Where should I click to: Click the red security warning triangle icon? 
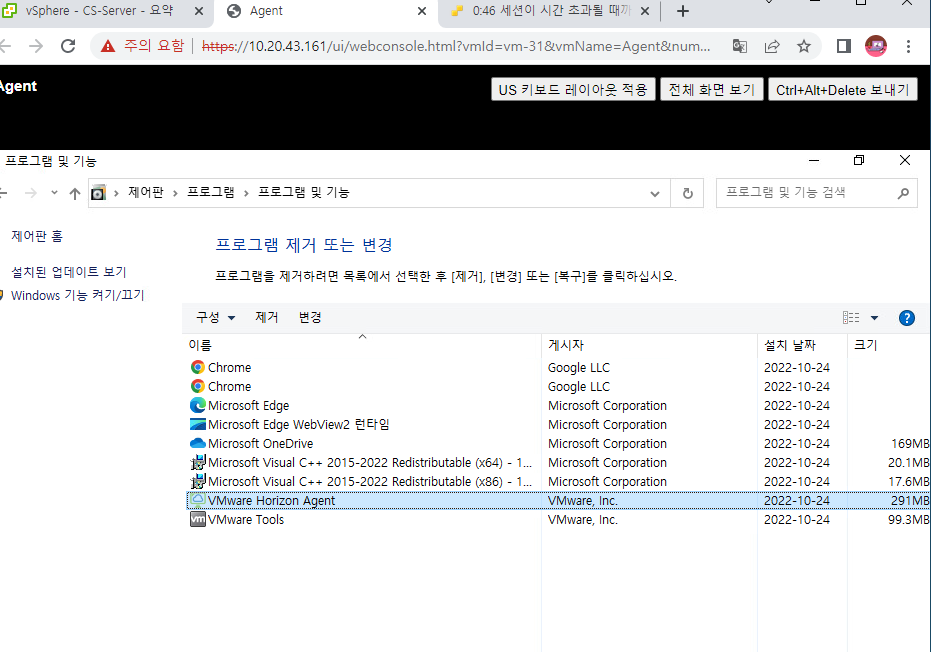tap(107, 46)
